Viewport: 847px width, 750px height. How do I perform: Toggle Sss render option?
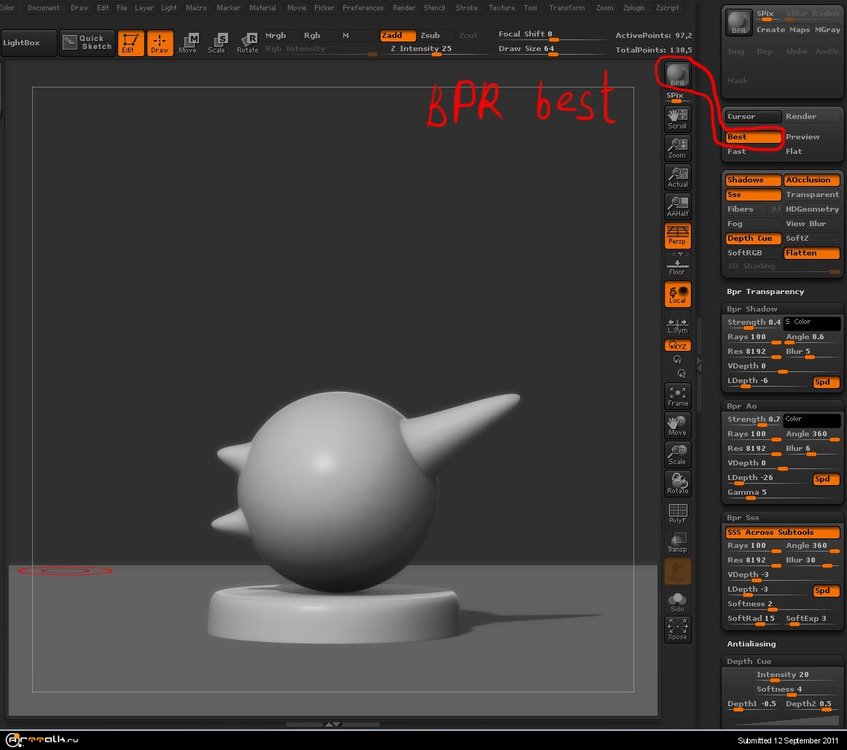coord(753,195)
